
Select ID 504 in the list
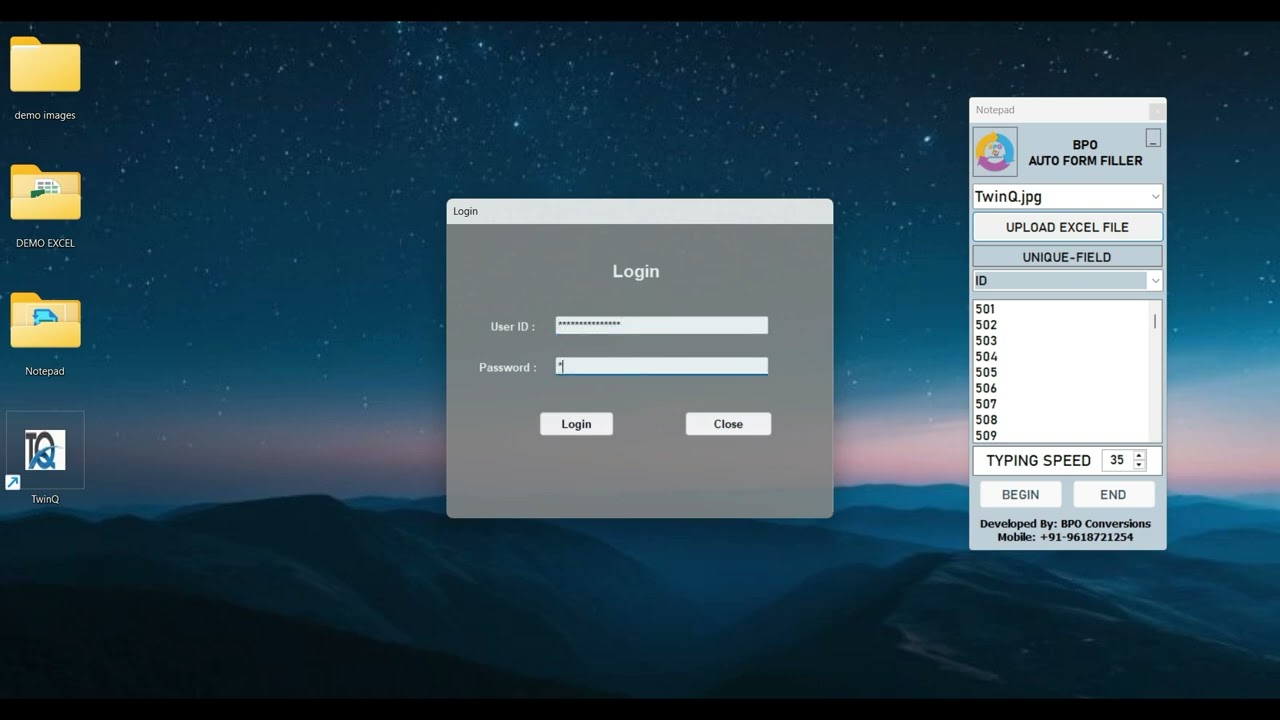[986, 357]
